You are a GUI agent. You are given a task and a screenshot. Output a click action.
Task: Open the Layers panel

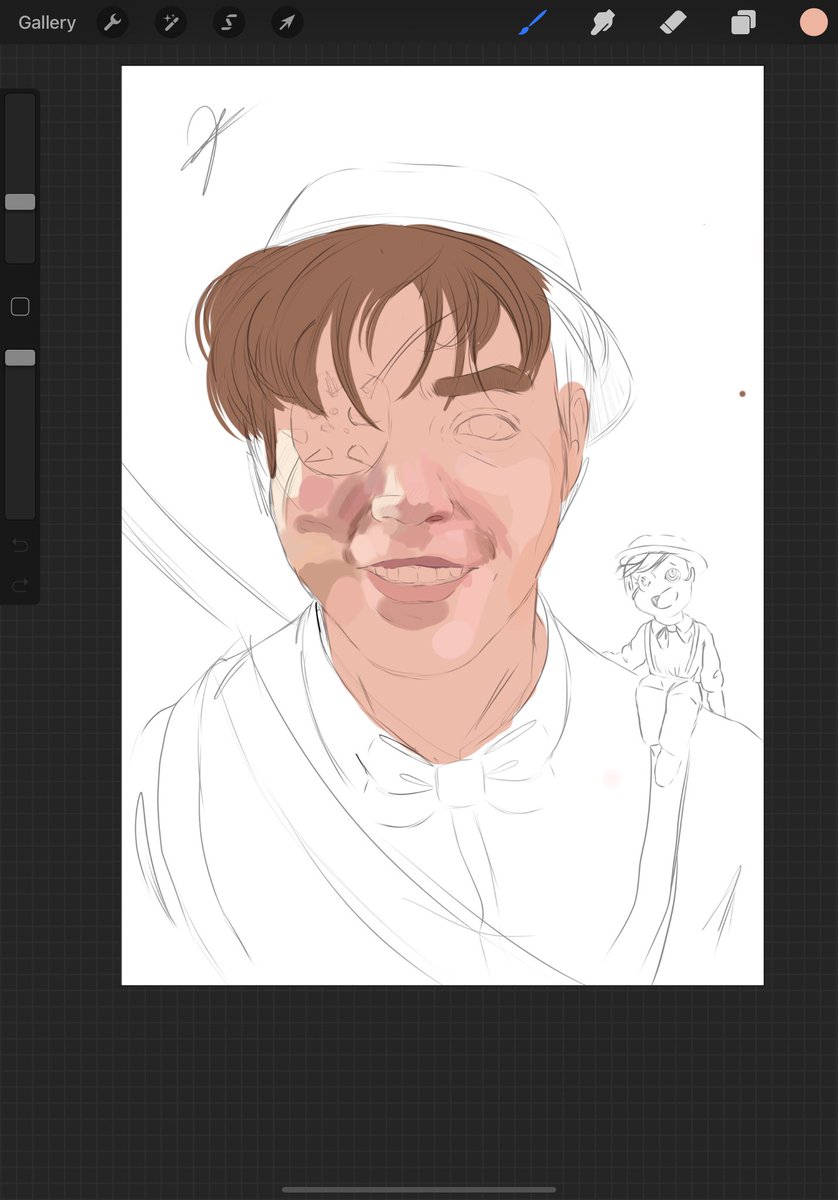(x=743, y=22)
